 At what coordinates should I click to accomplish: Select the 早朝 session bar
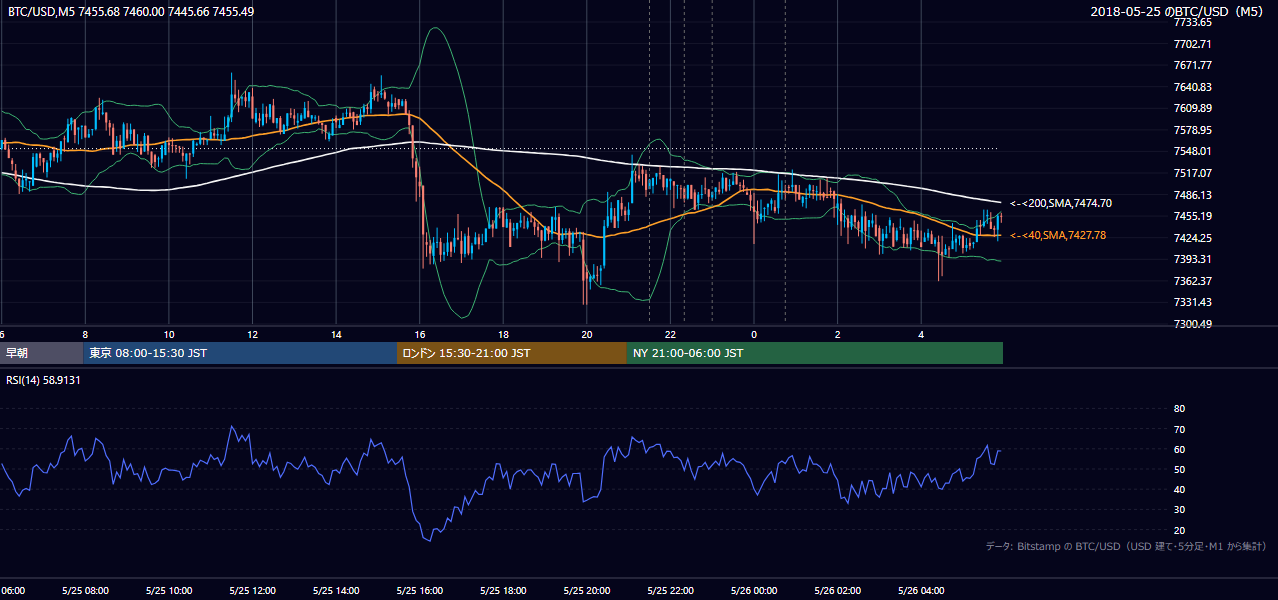pyautogui.click(x=41, y=353)
